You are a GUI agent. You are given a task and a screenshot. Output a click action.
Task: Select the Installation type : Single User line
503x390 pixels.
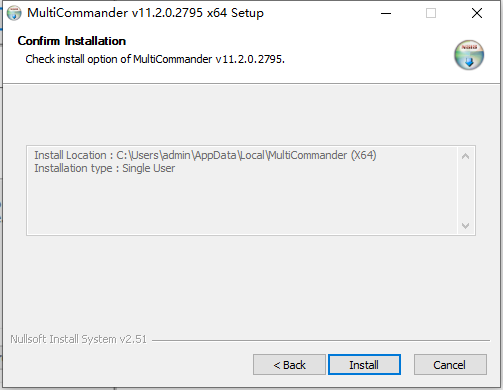click(x=104, y=168)
